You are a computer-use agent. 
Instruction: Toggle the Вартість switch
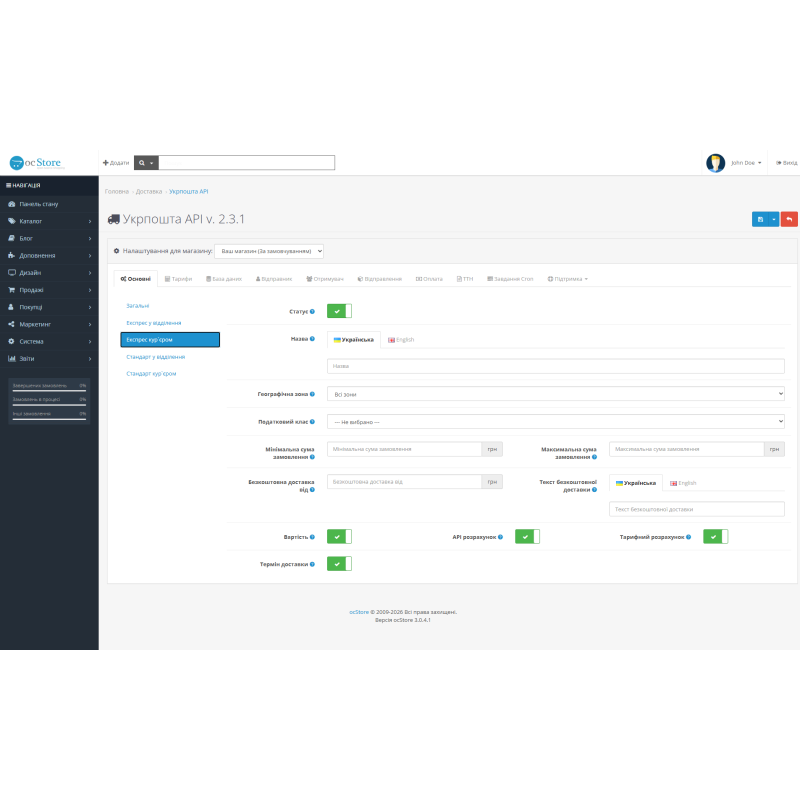339,536
